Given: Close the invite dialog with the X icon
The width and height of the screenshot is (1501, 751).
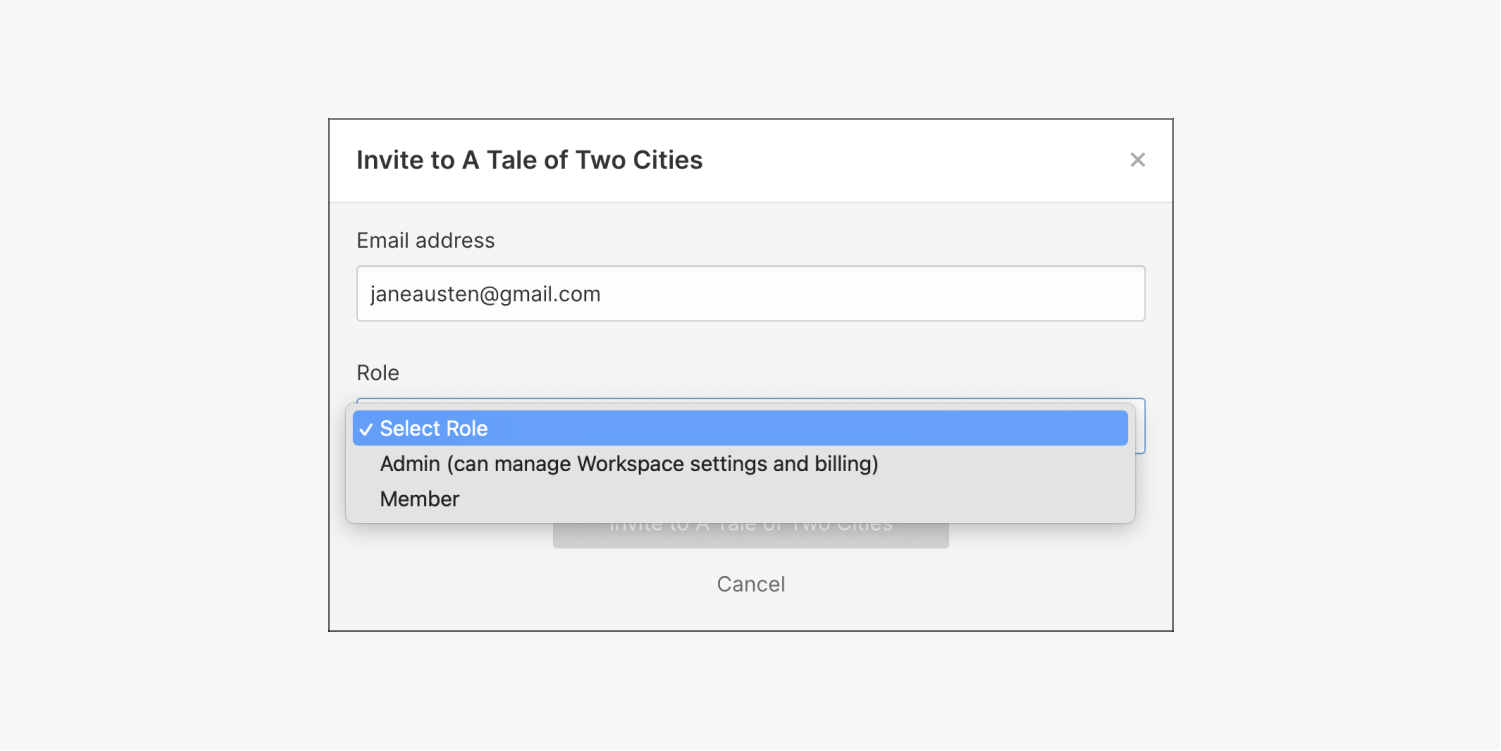Looking at the screenshot, I should [1137, 160].
